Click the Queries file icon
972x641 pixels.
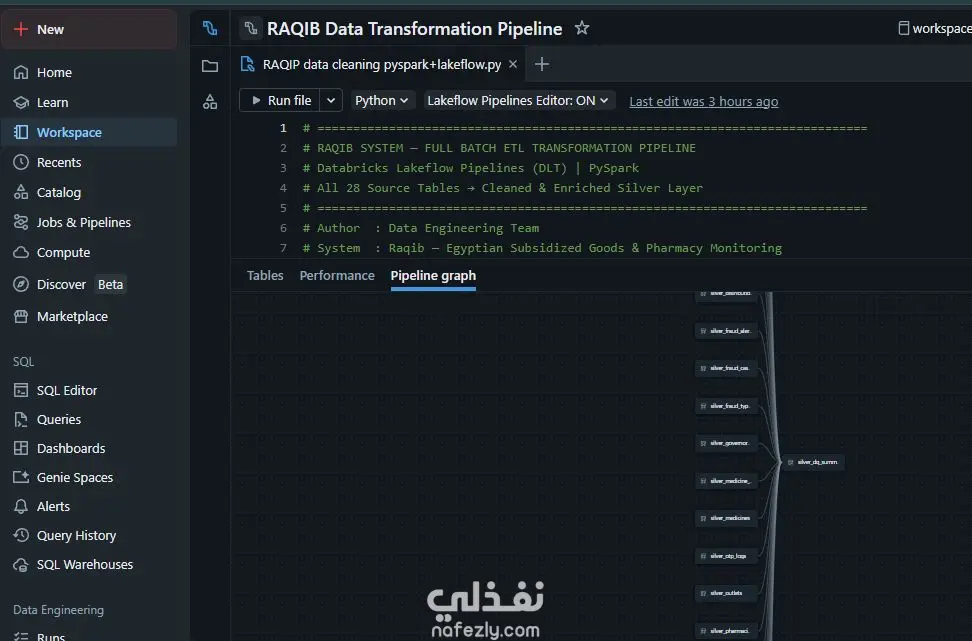click(x=21, y=420)
